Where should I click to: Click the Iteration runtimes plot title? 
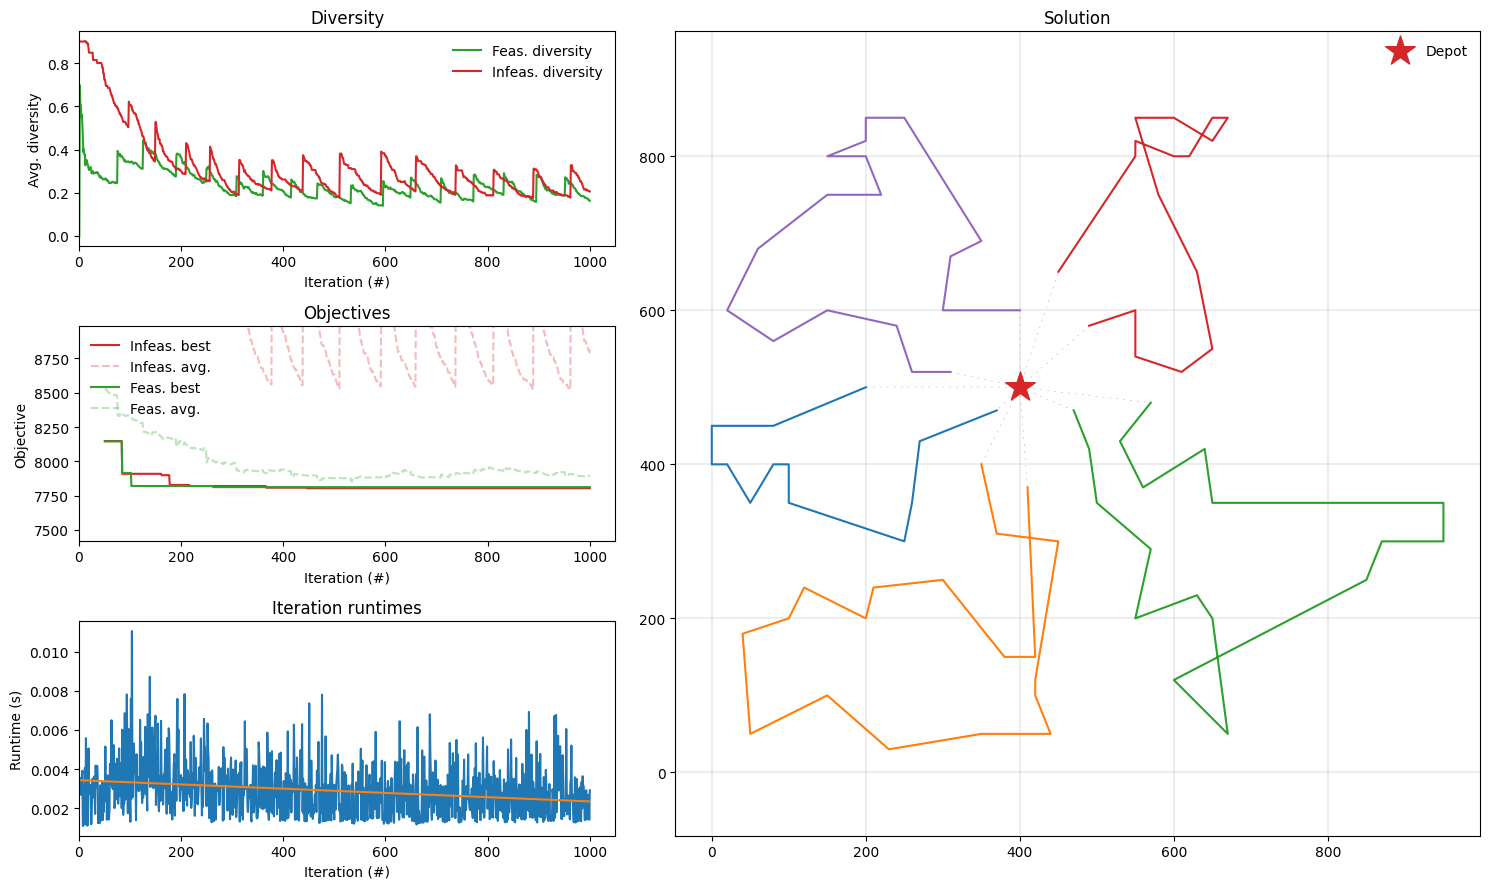pyautogui.click(x=347, y=608)
